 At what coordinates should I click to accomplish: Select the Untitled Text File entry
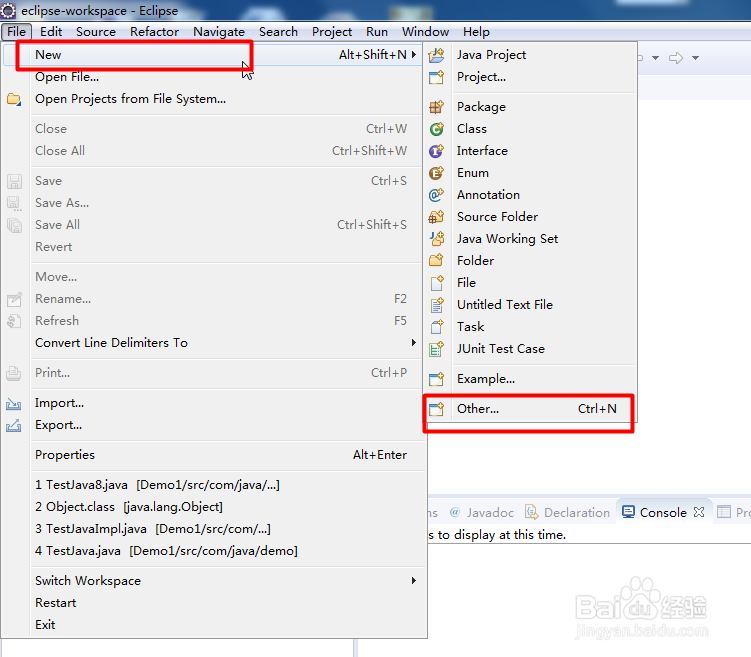click(531, 305)
